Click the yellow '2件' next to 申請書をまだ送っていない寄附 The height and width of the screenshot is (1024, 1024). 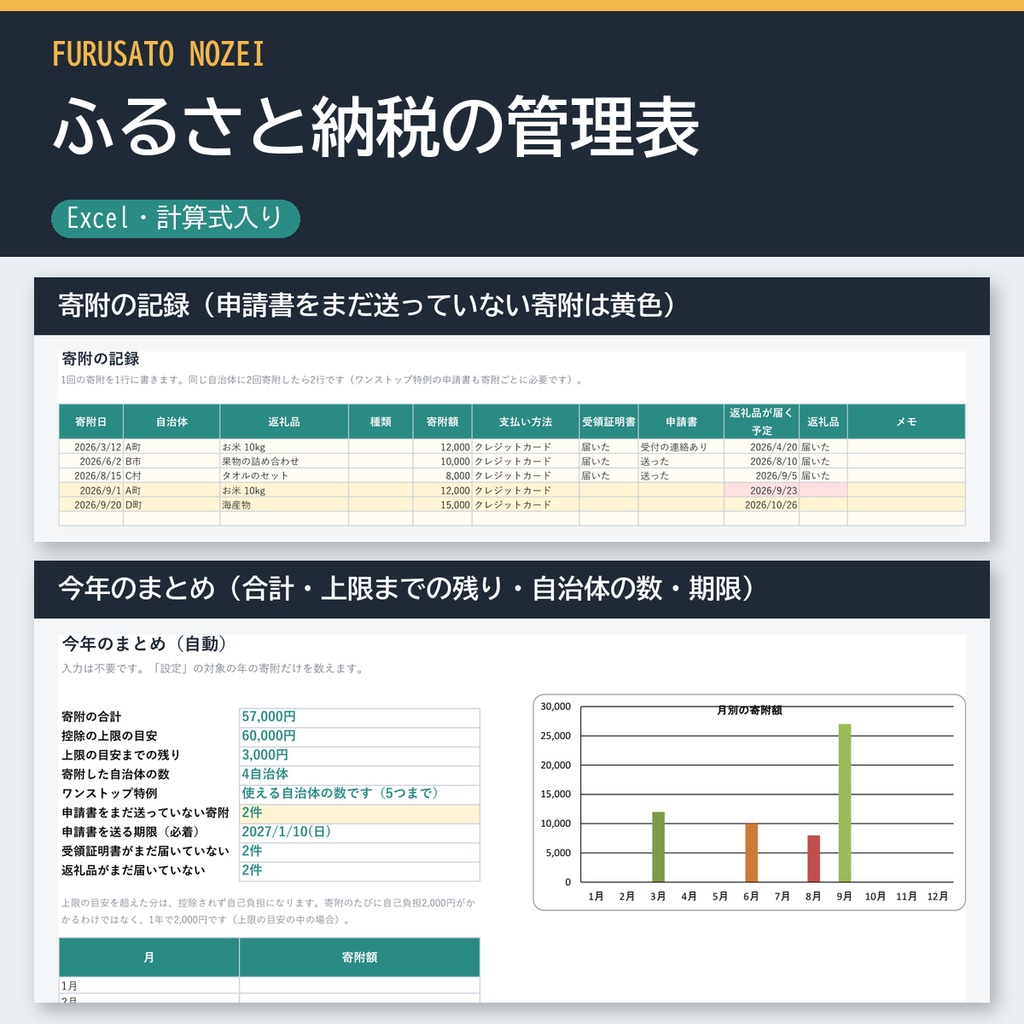[360, 813]
